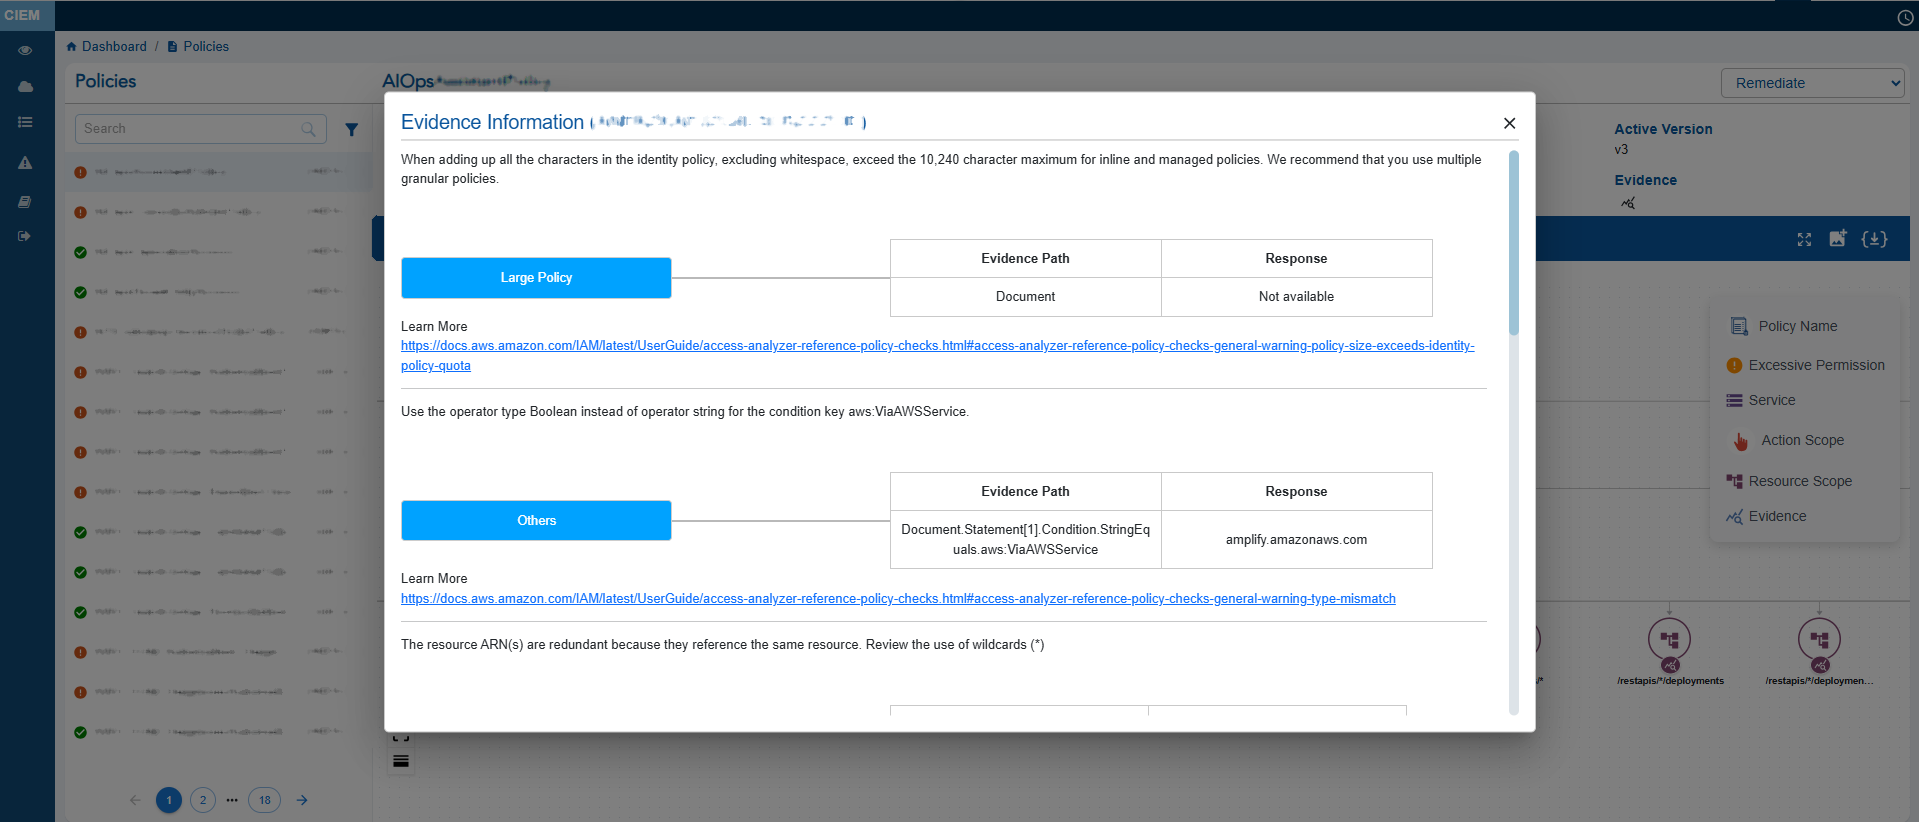The height and width of the screenshot is (822, 1919).
Task: Click the Dashboard breadcrumb
Action: pos(113,47)
